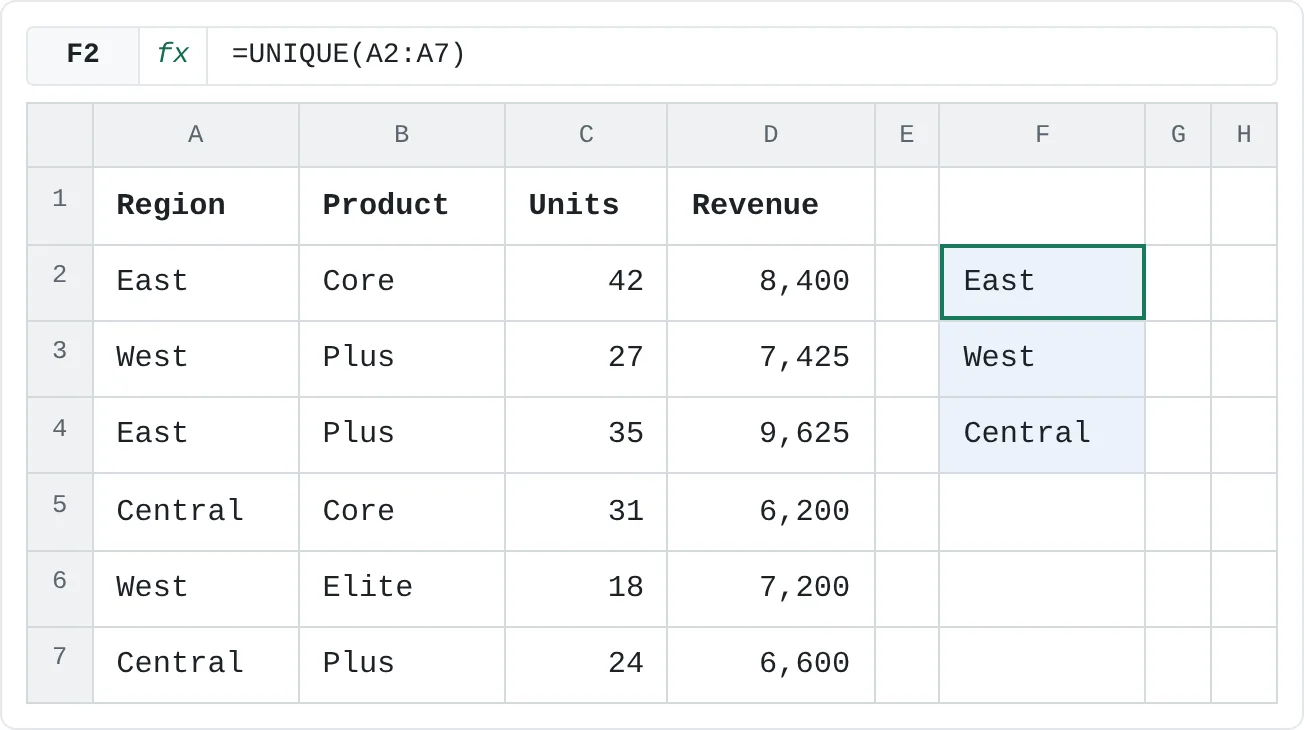
Task: Click the revenue cell 8,400
Action: click(771, 283)
